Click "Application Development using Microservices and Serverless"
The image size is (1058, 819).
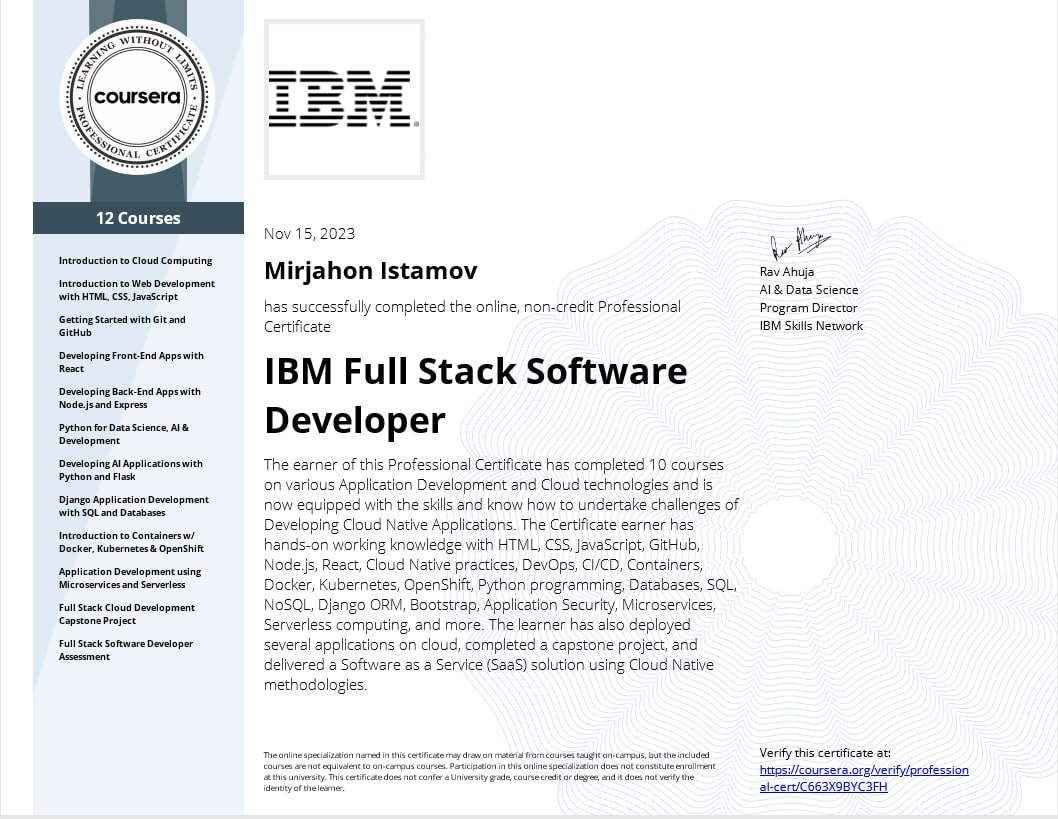pyautogui.click(x=130, y=578)
